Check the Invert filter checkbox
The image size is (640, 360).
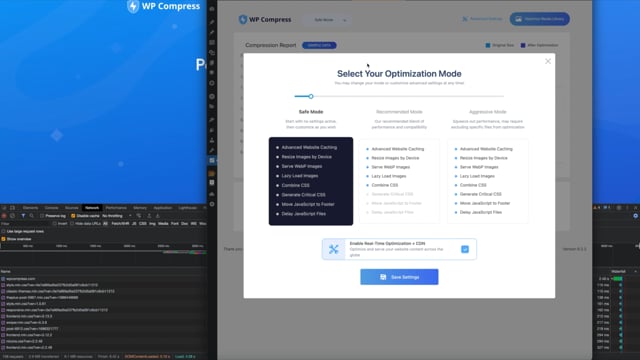[55, 224]
